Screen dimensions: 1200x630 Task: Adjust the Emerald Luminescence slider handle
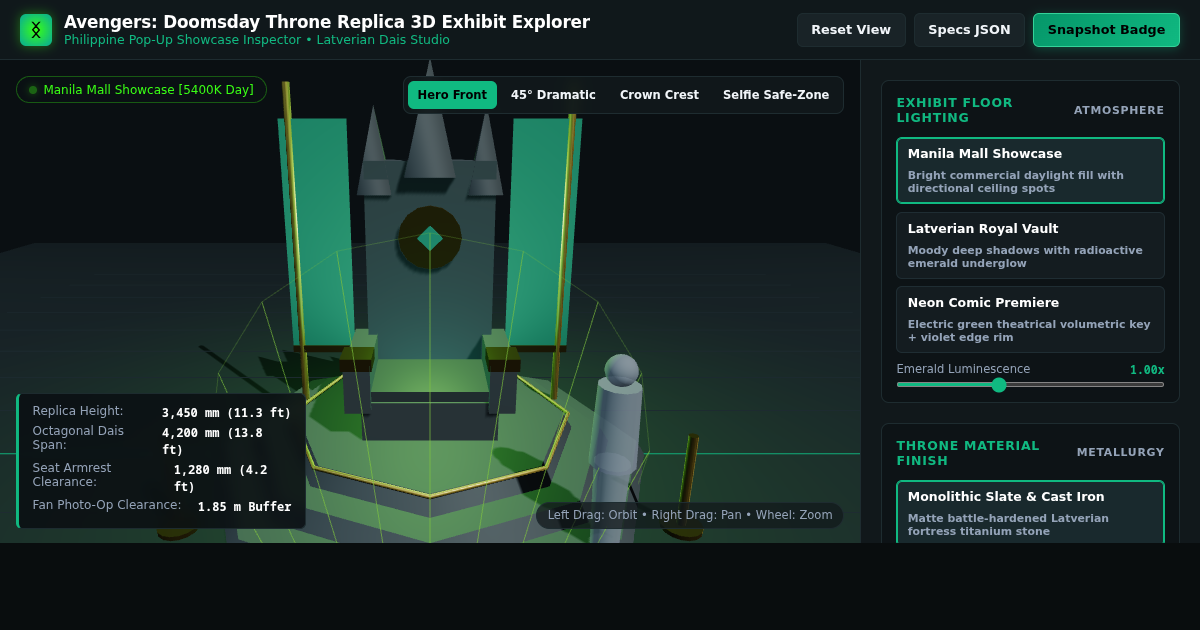pos(998,385)
